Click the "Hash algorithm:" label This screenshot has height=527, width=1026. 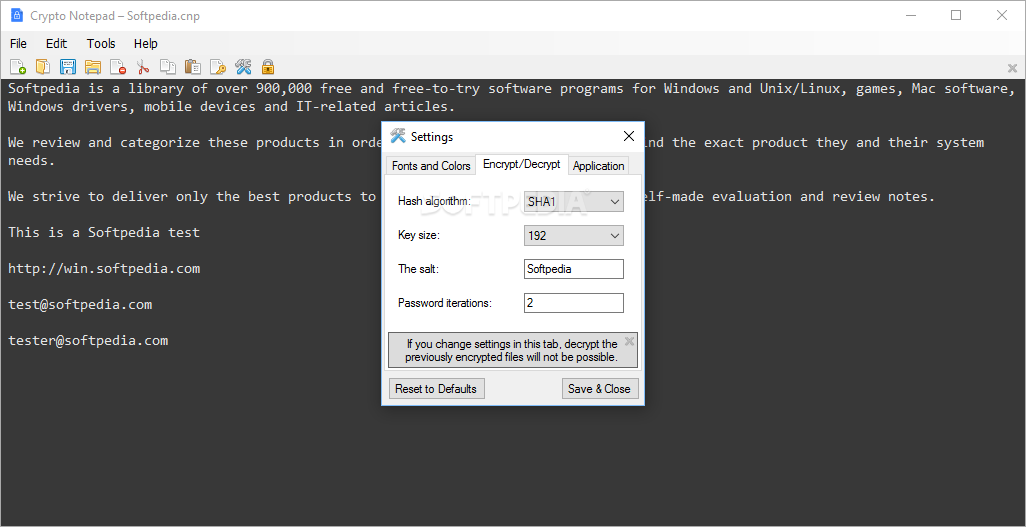point(434,201)
